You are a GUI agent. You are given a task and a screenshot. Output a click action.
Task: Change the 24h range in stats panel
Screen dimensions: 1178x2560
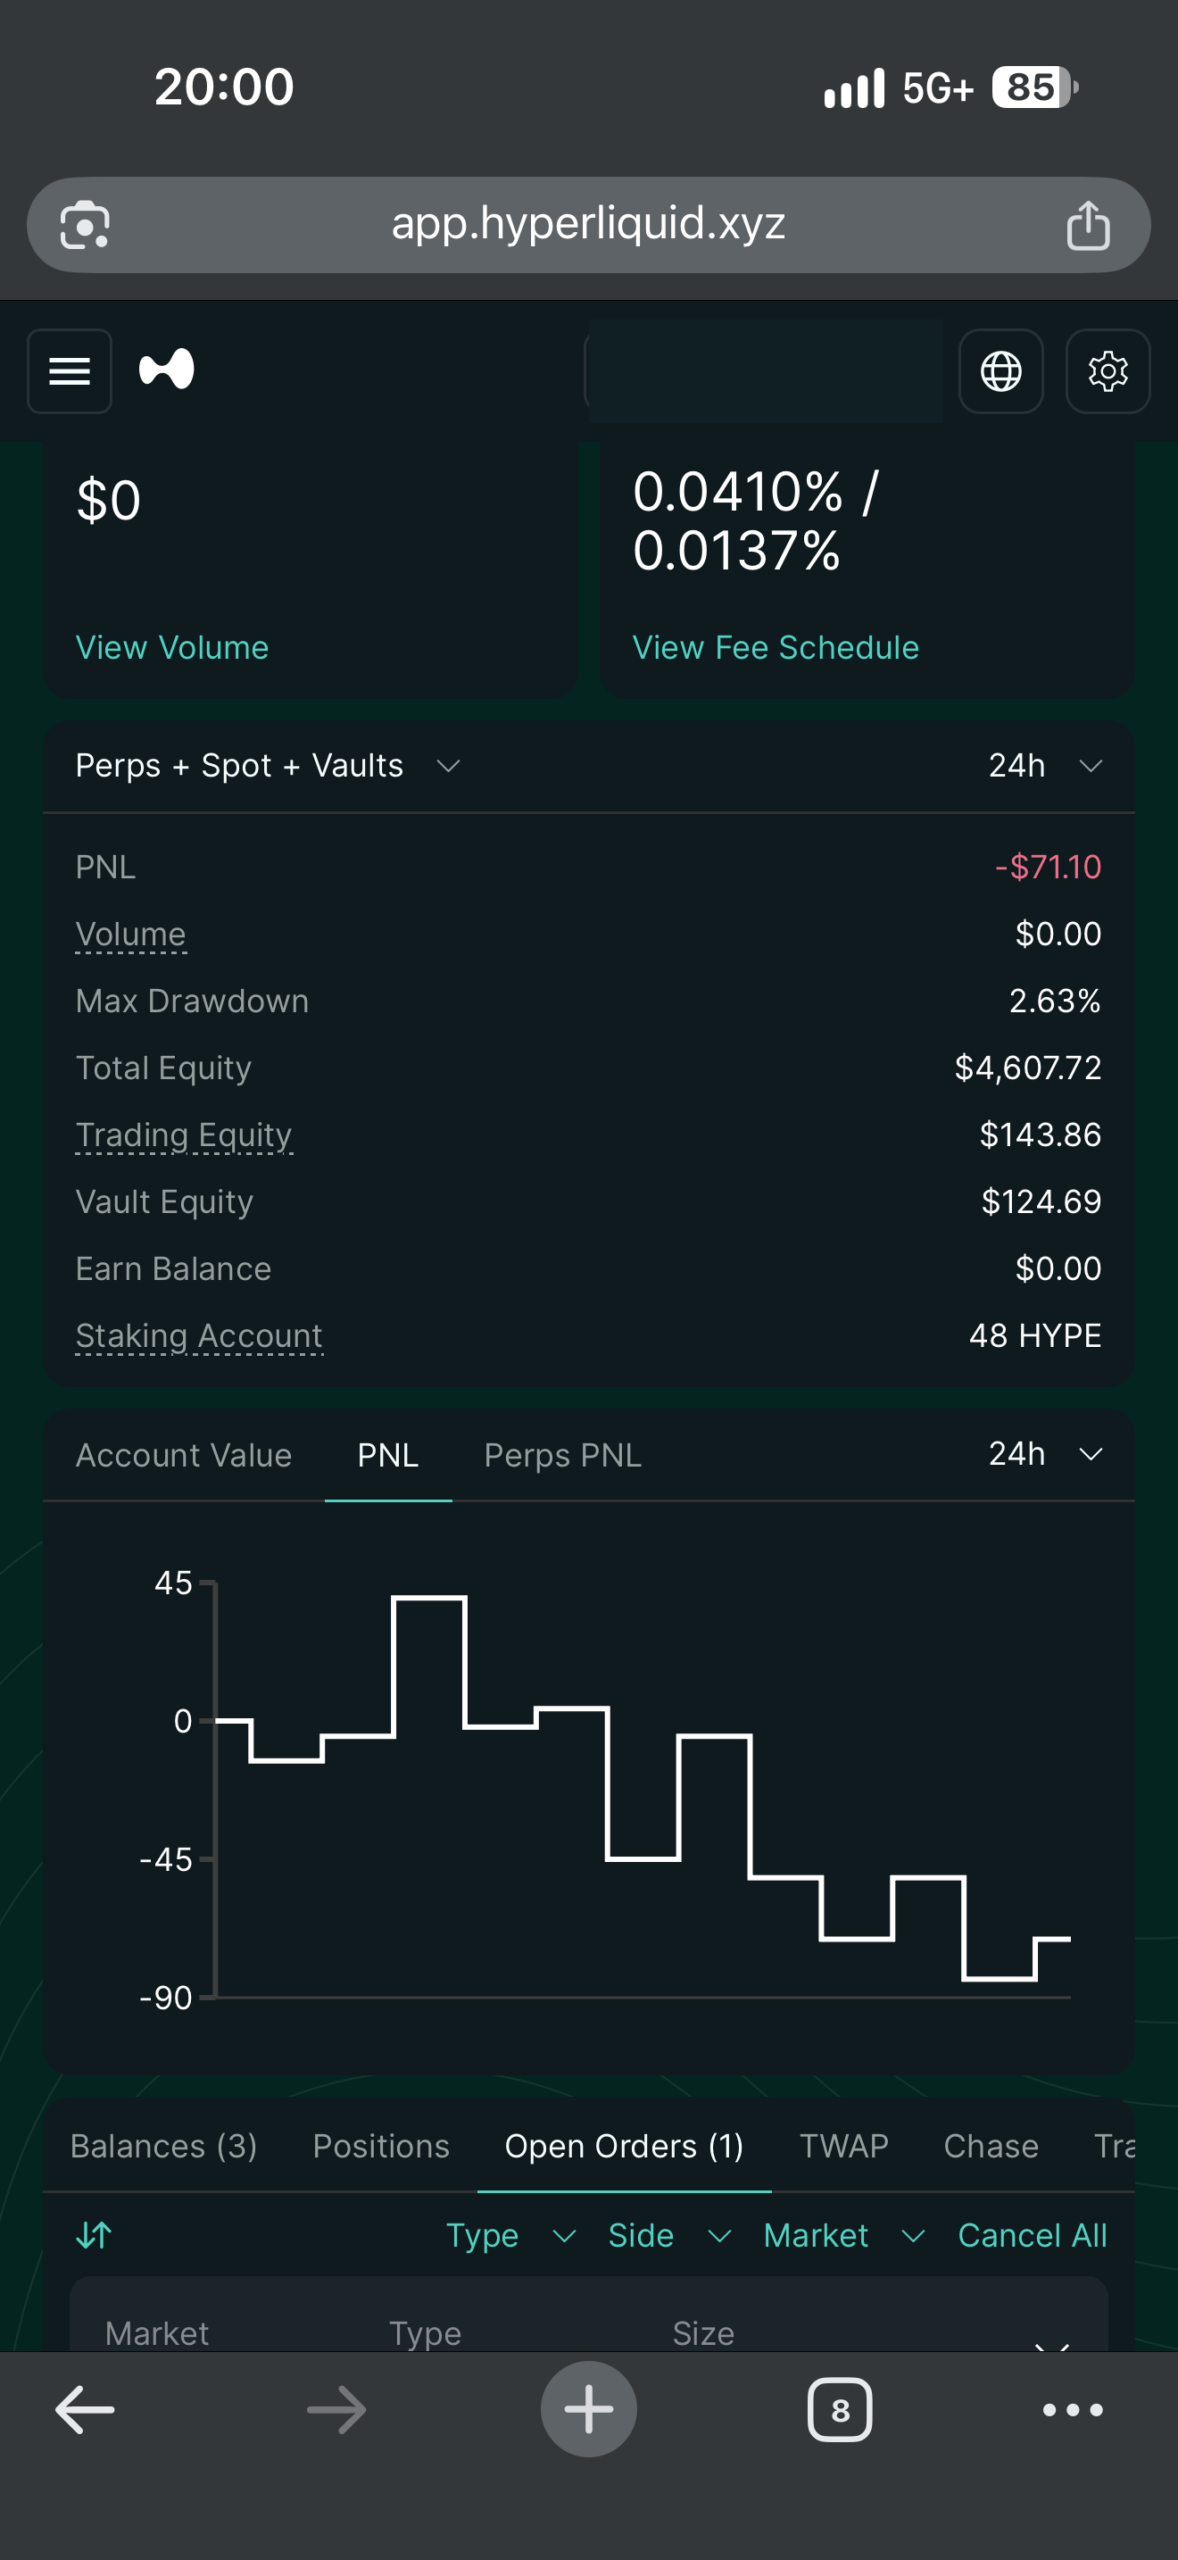click(x=1045, y=766)
